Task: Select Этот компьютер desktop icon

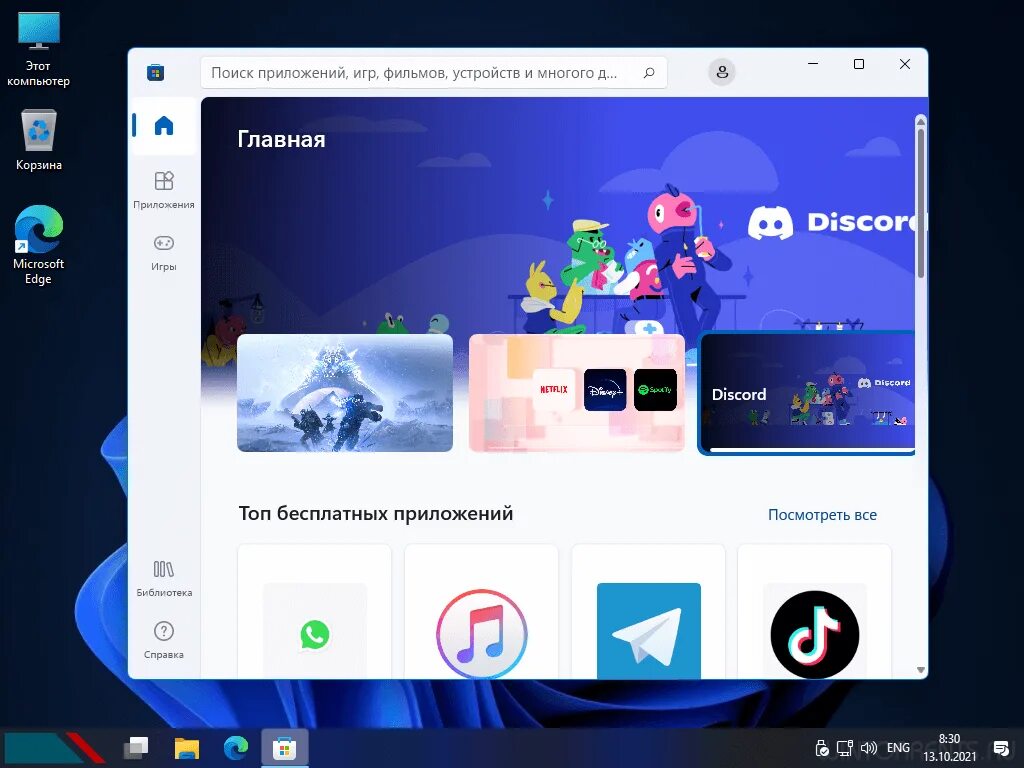Action: click(x=39, y=50)
